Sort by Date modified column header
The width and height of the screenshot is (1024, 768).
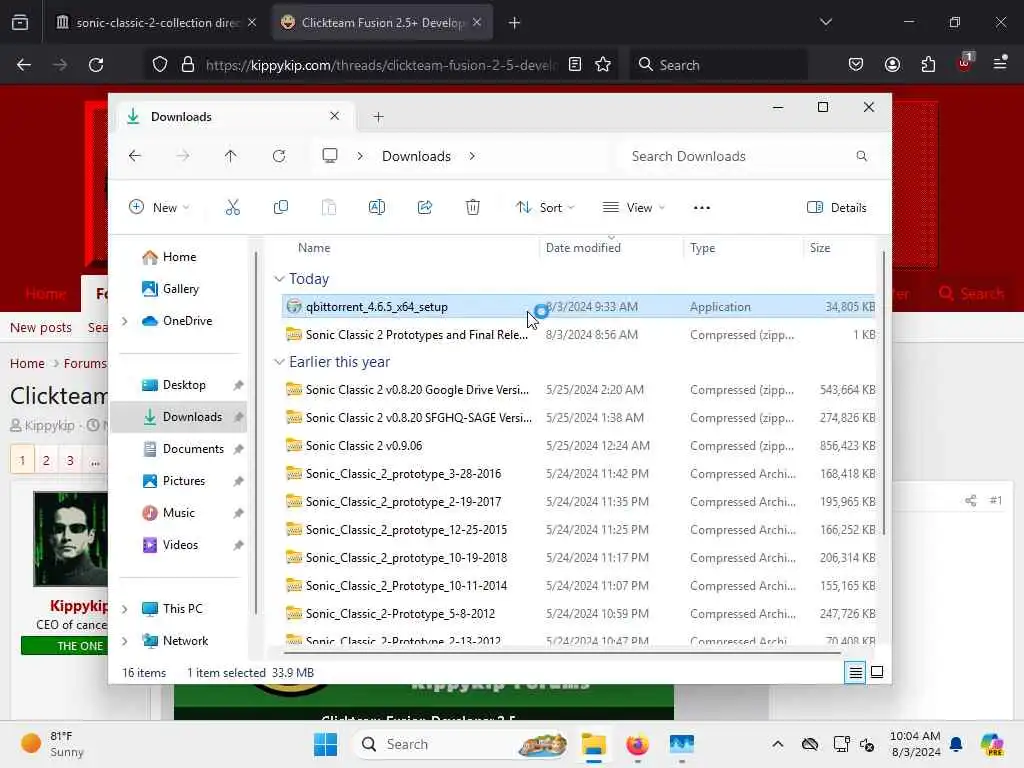tap(583, 248)
